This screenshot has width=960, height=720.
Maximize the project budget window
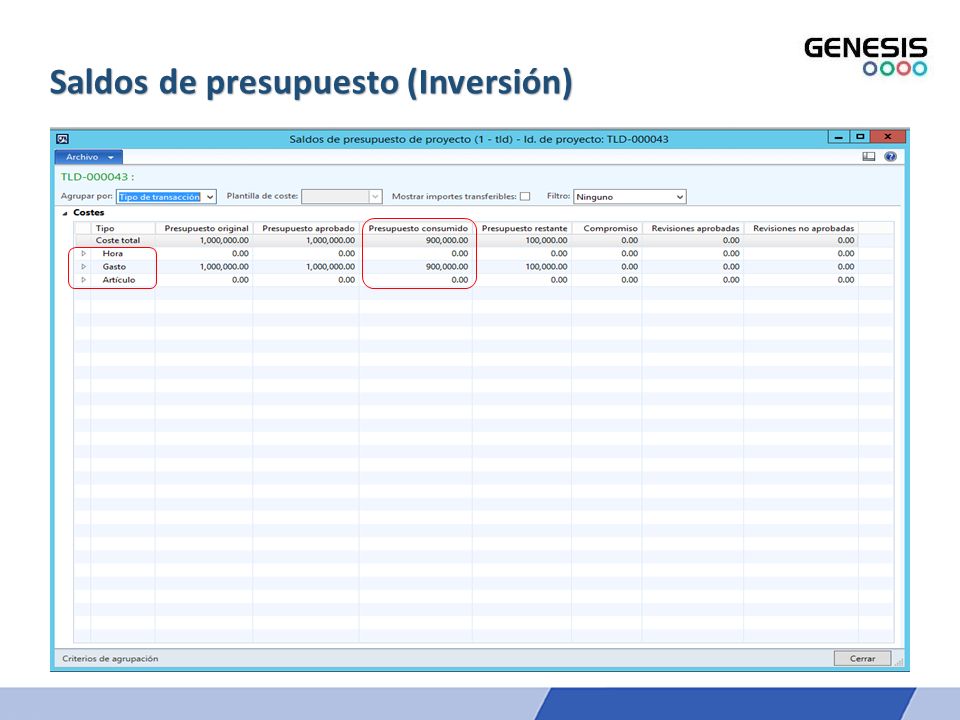[860, 137]
